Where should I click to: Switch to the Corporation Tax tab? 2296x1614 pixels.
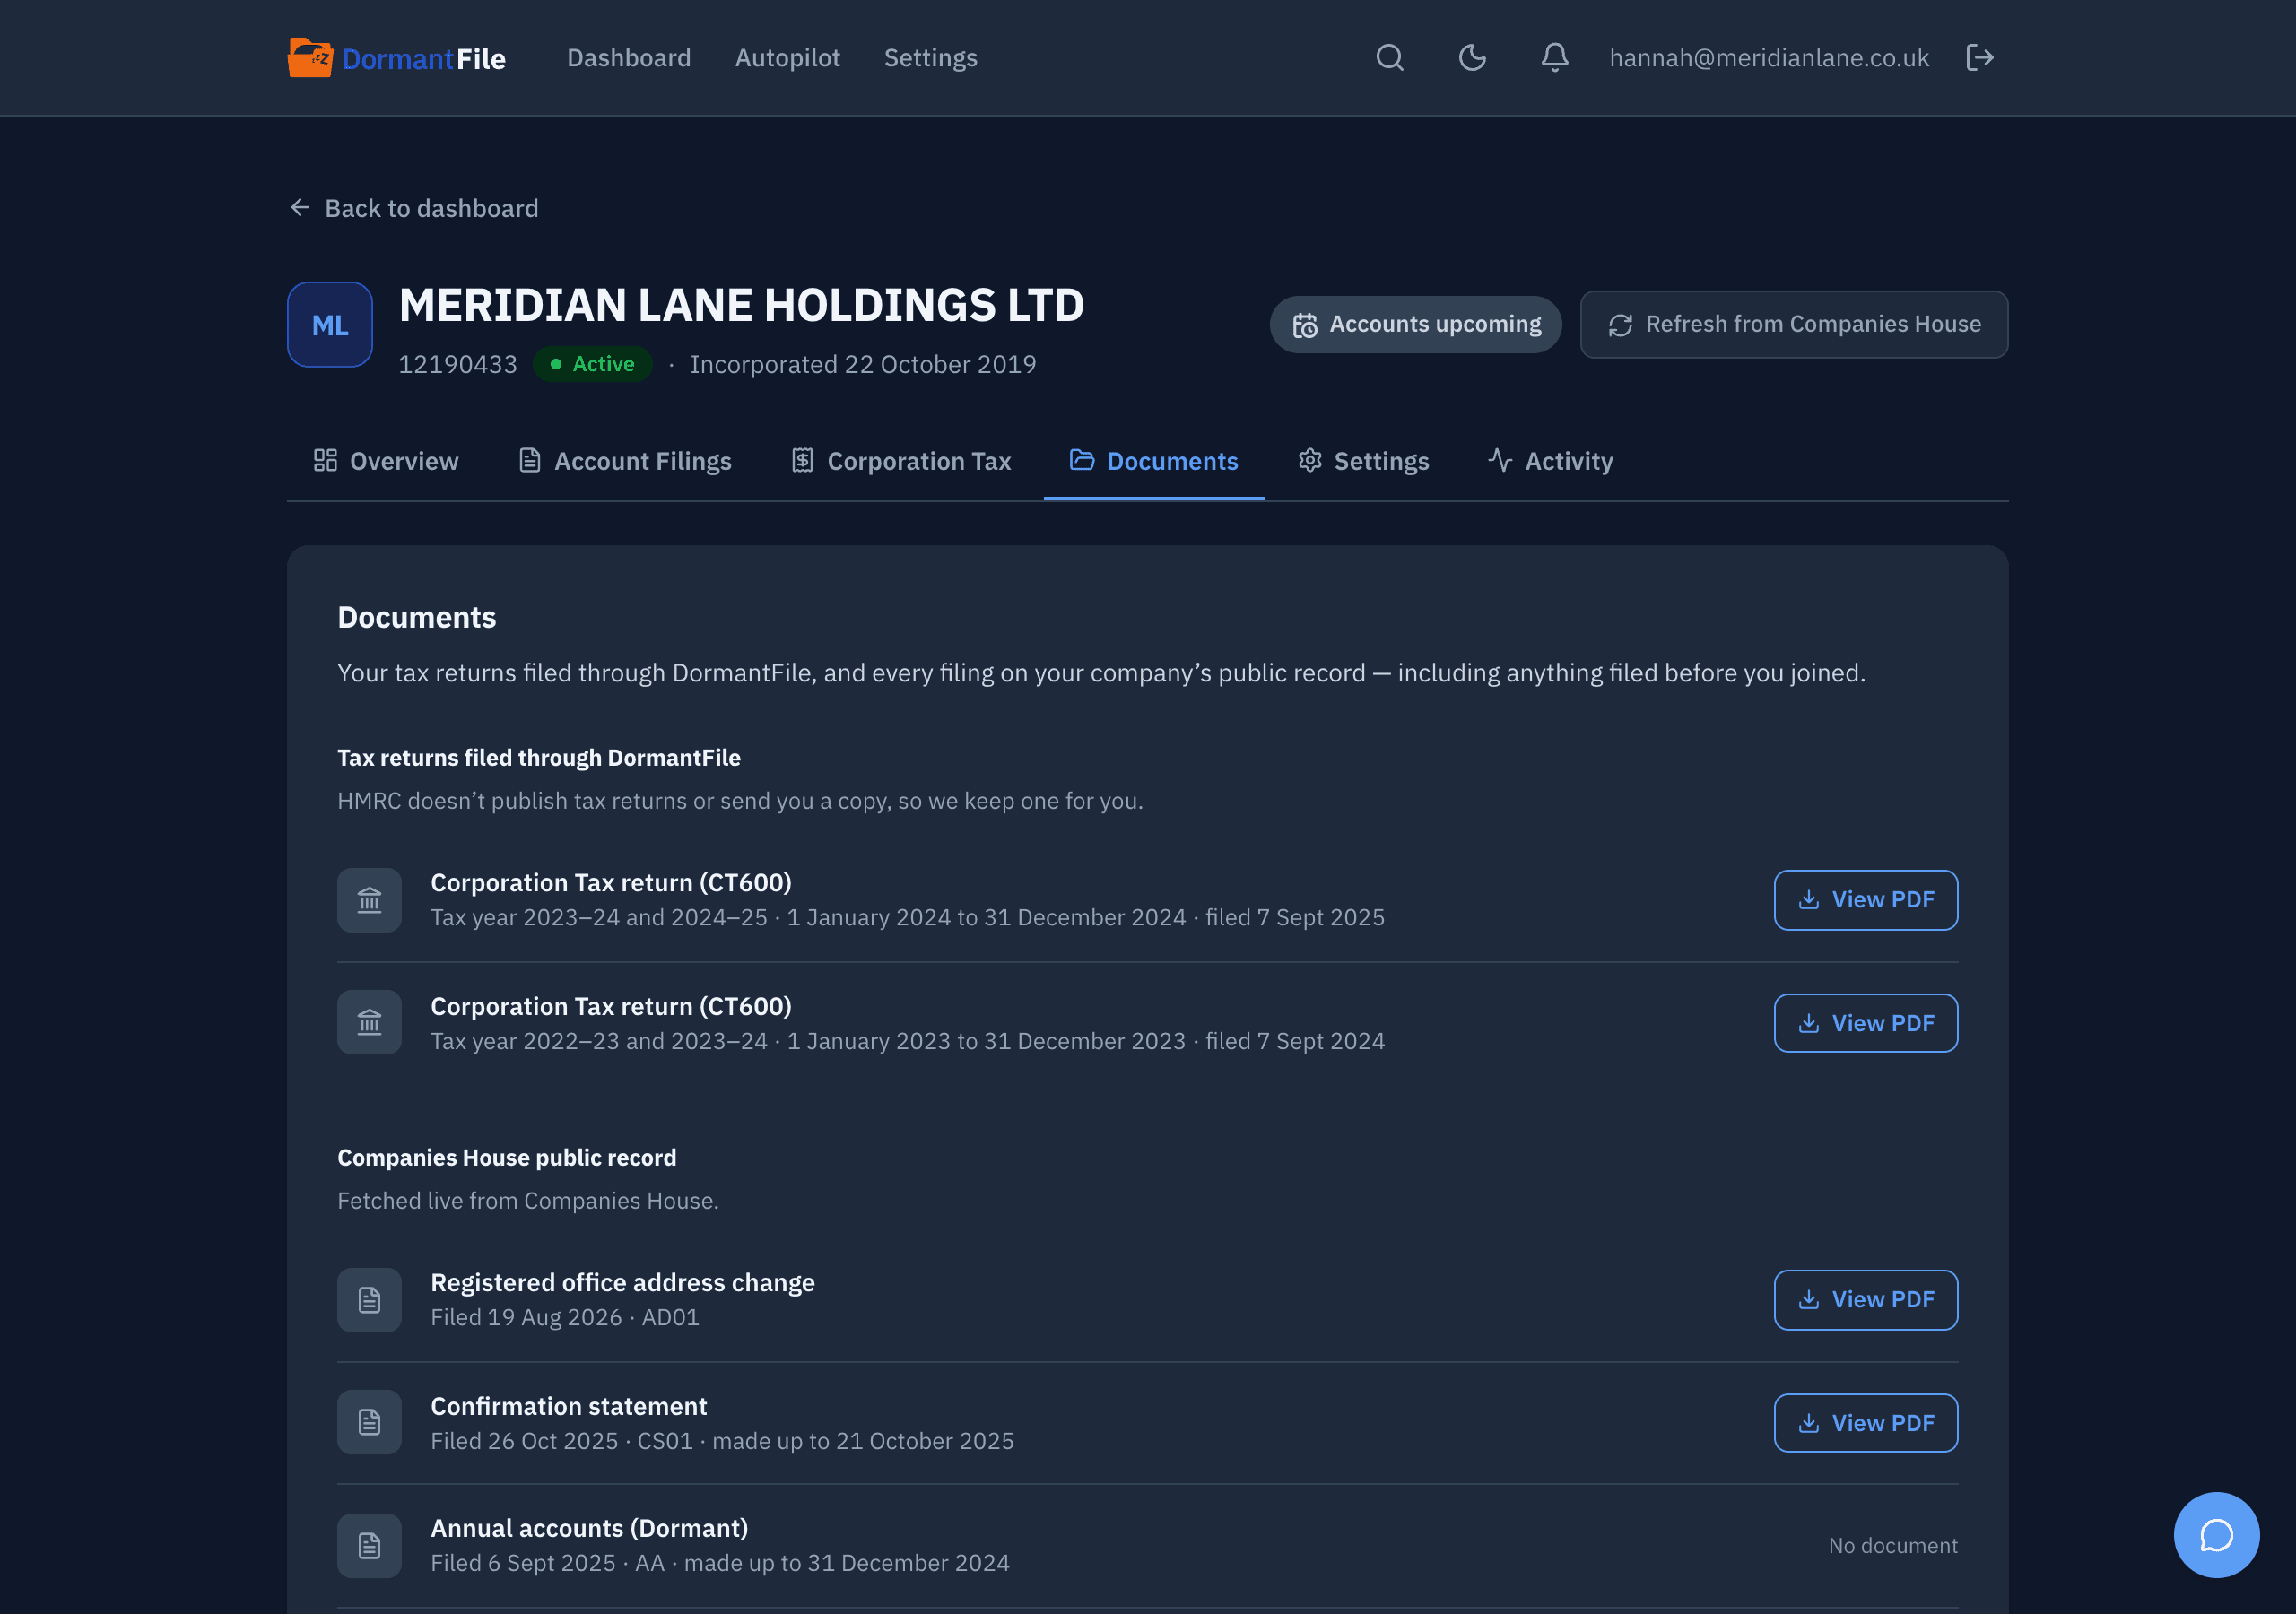[901, 461]
